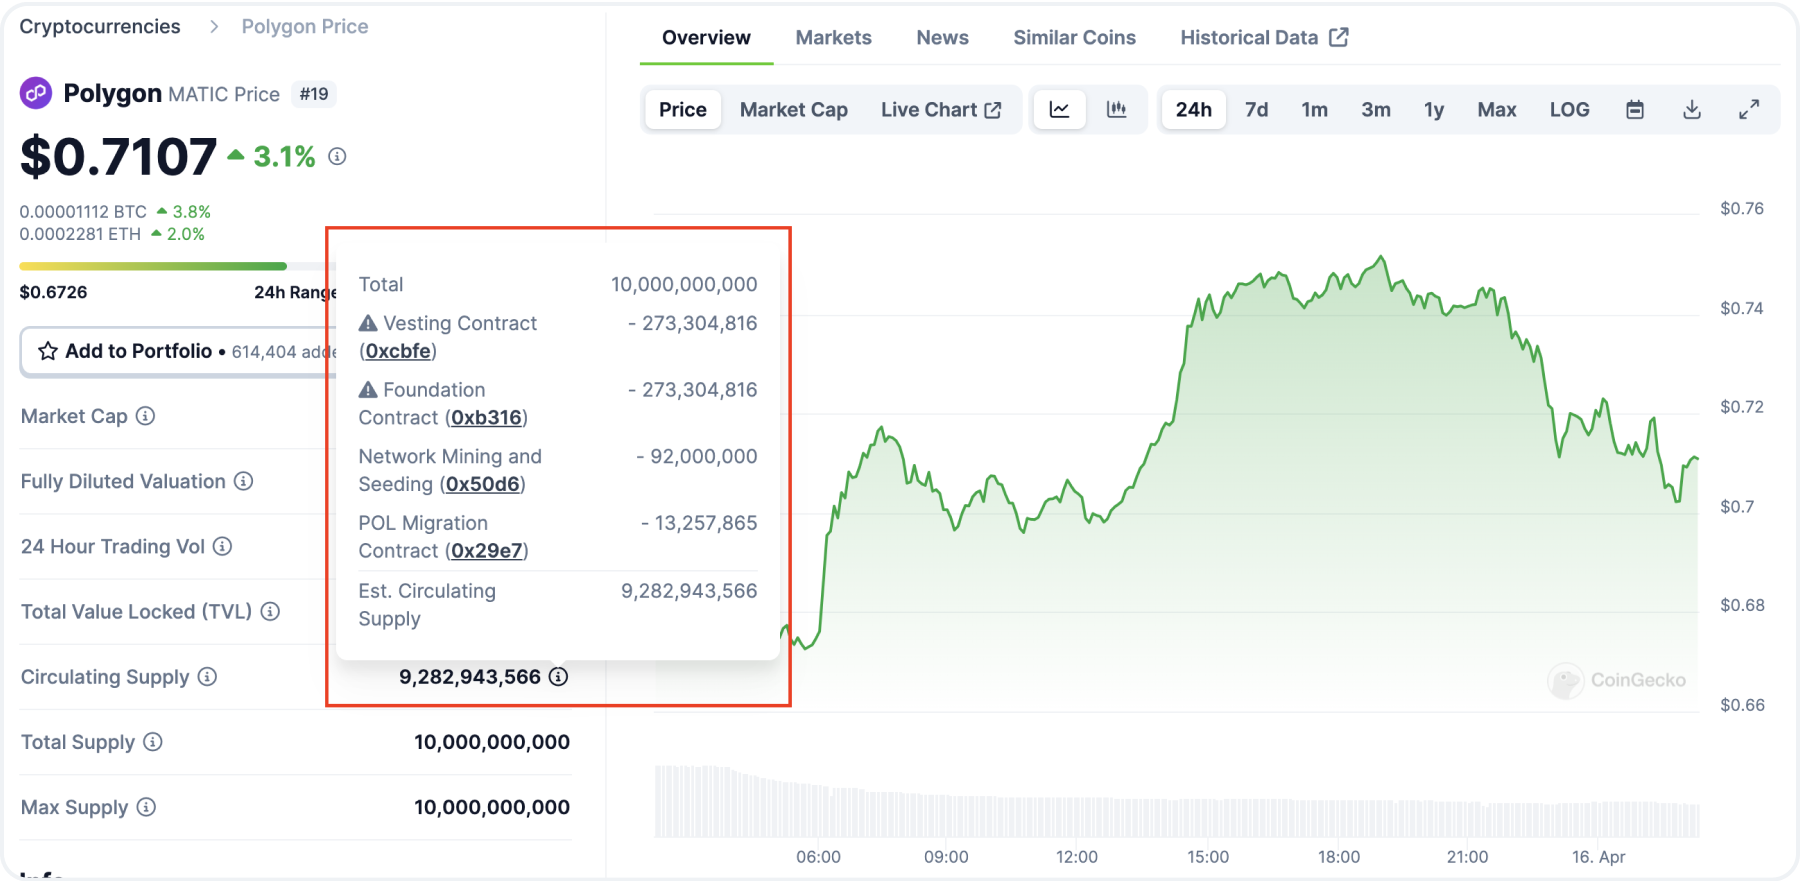Image resolution: width=1800 pixels, height=881 pixels.
Task: Select the 1y time range
Action: pos(1434,110)
